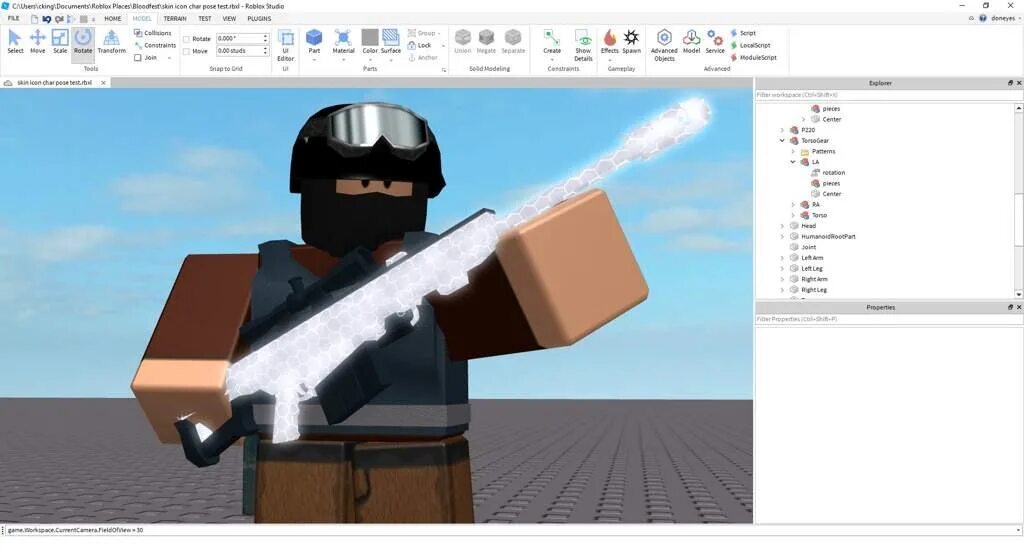Click the Explorer scrollbar down arrow

(1019, 294)
